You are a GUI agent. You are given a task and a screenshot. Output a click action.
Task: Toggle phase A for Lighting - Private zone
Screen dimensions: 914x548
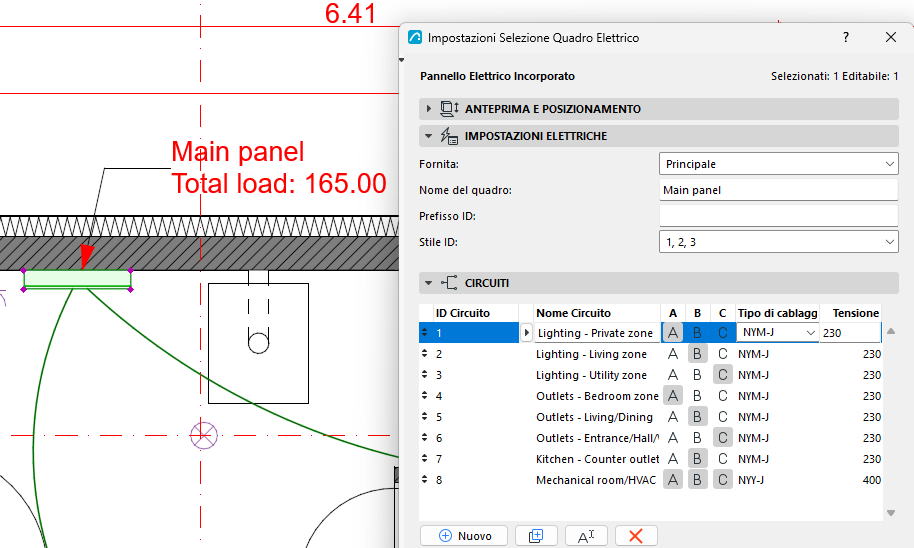coord(673,333)
